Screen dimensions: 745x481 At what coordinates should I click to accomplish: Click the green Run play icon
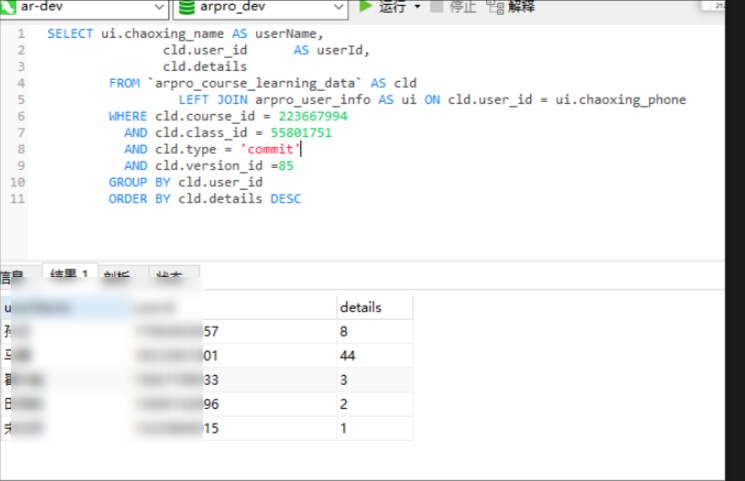coord(365,6)
